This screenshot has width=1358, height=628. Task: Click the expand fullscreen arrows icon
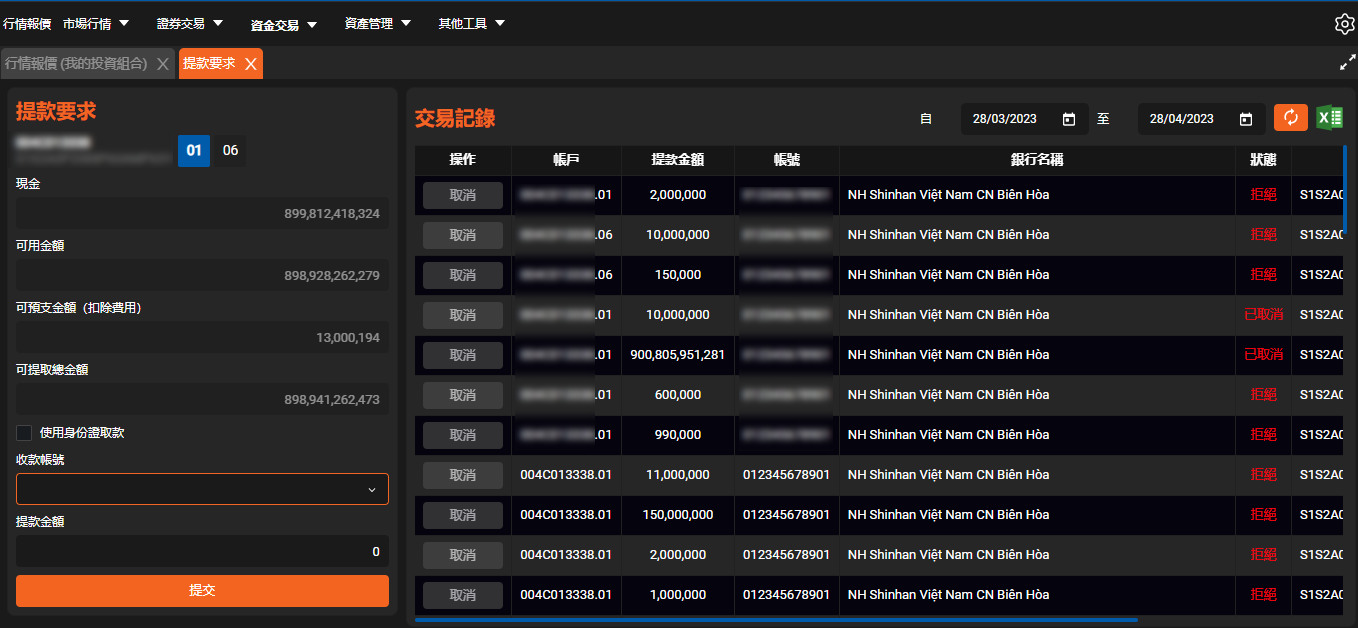1347,62
